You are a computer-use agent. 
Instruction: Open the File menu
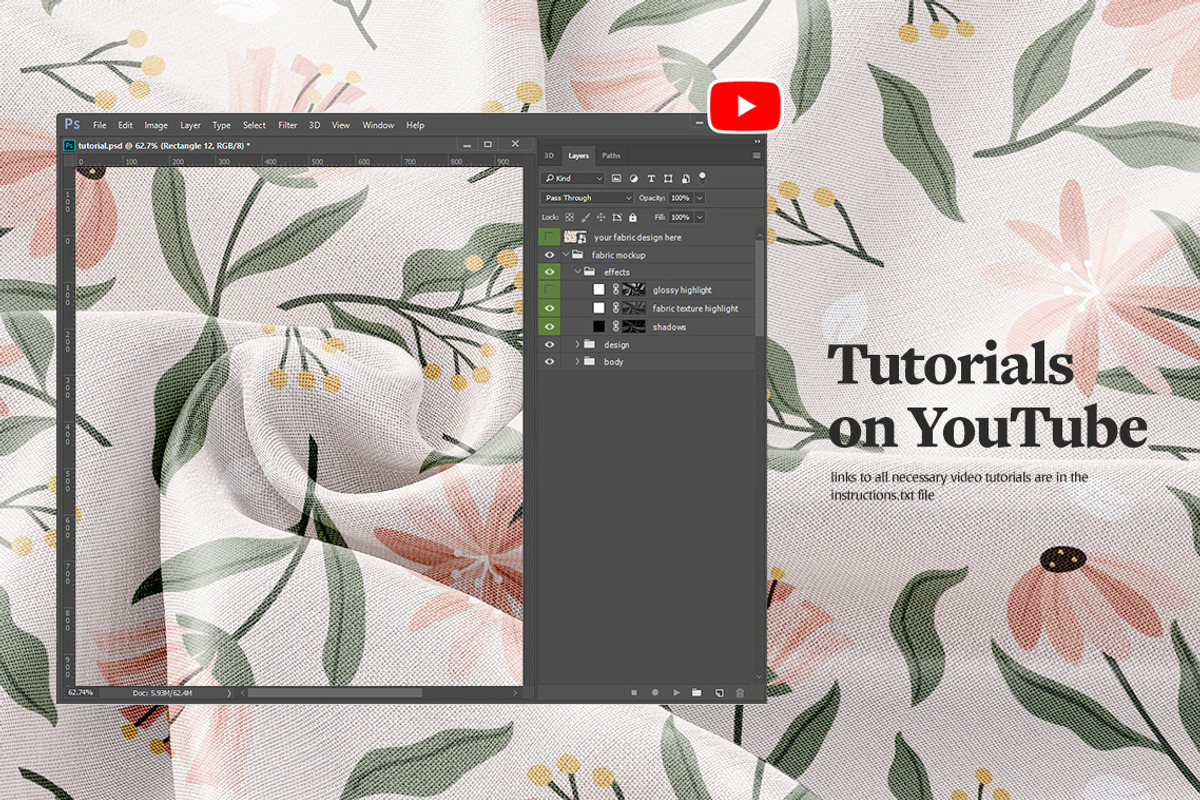(100, 125)
